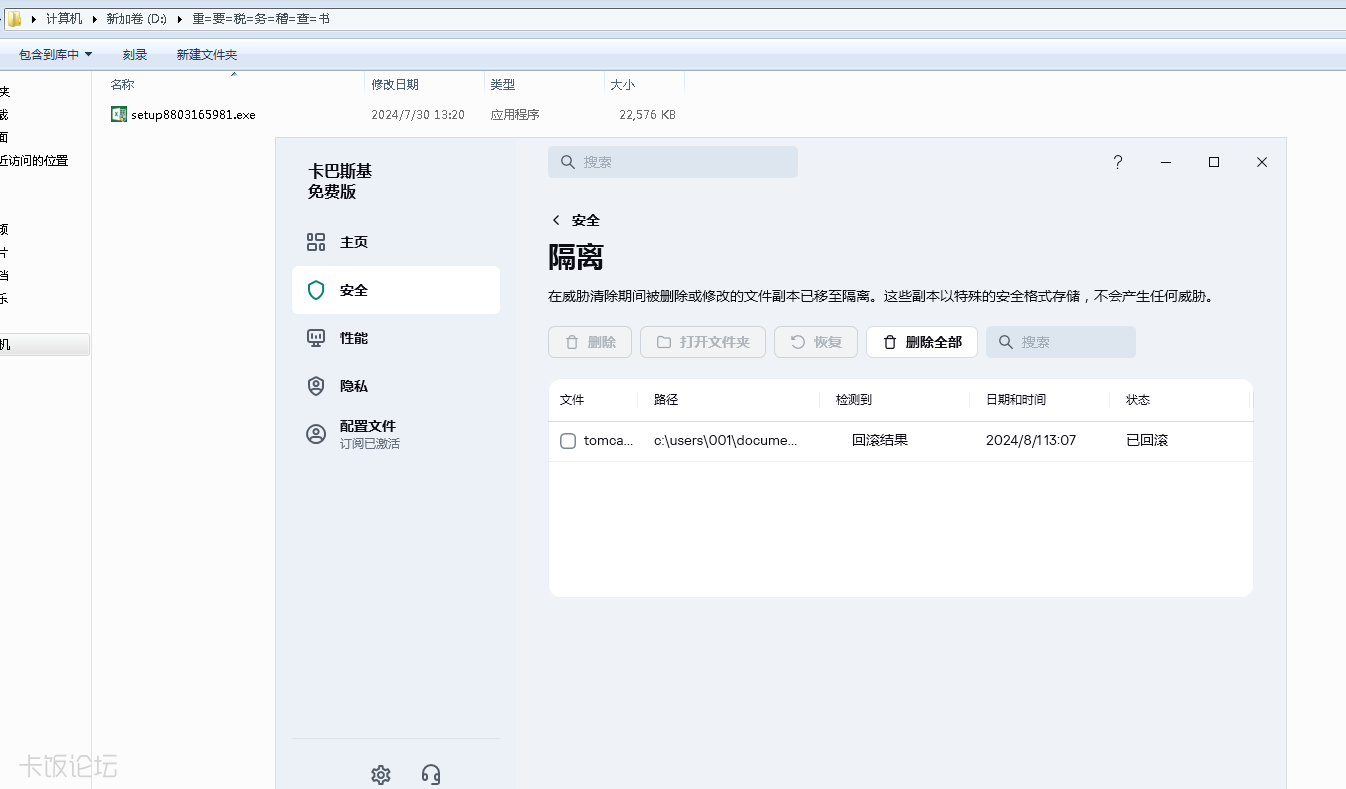Click the path c:\users\001\docume... cell

(725, 440)
